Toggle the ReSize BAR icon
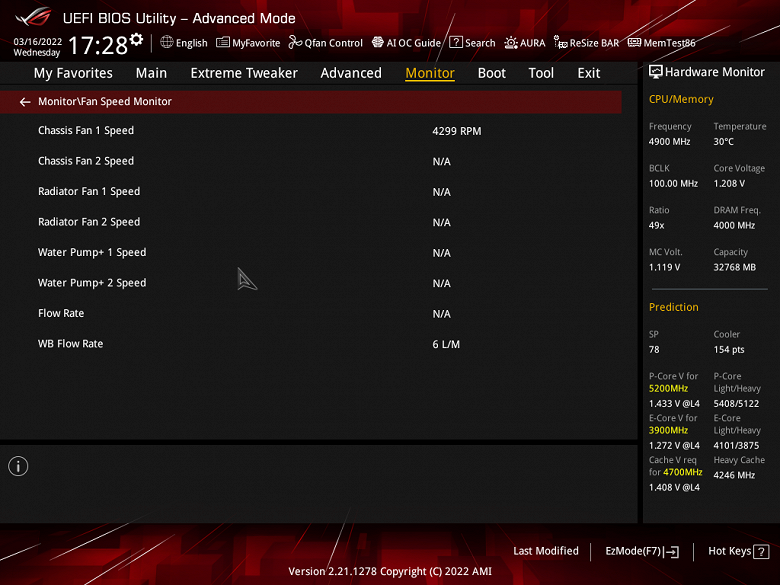This screenshot has width=780, height=585. coord(561,42)
